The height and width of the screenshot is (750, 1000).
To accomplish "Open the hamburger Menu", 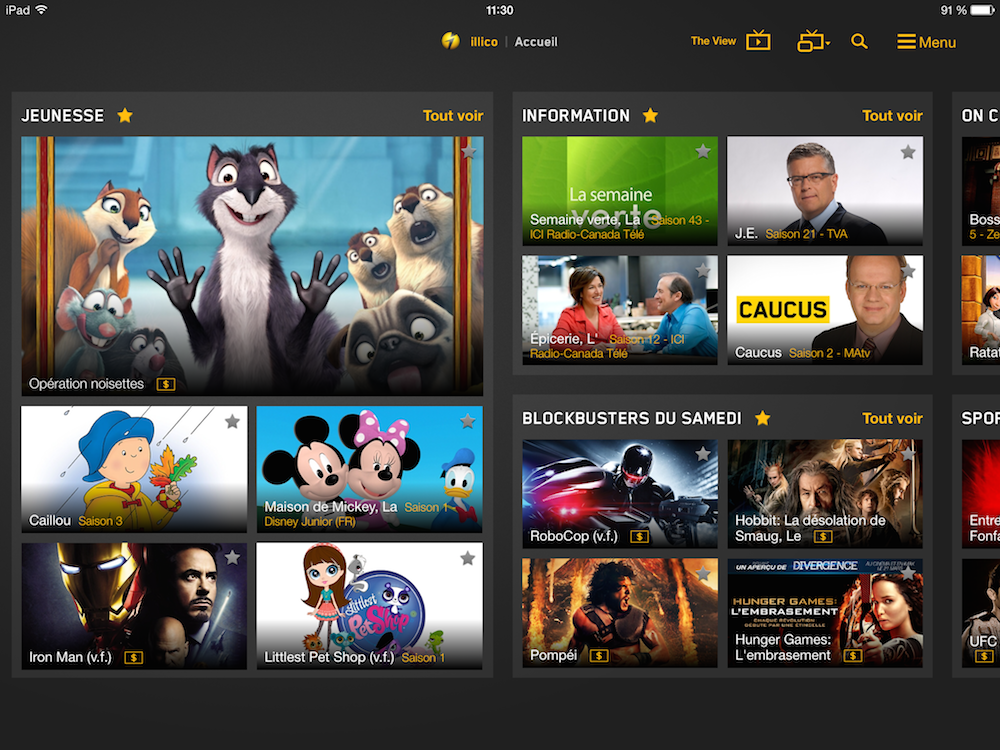I will [926, 42].
